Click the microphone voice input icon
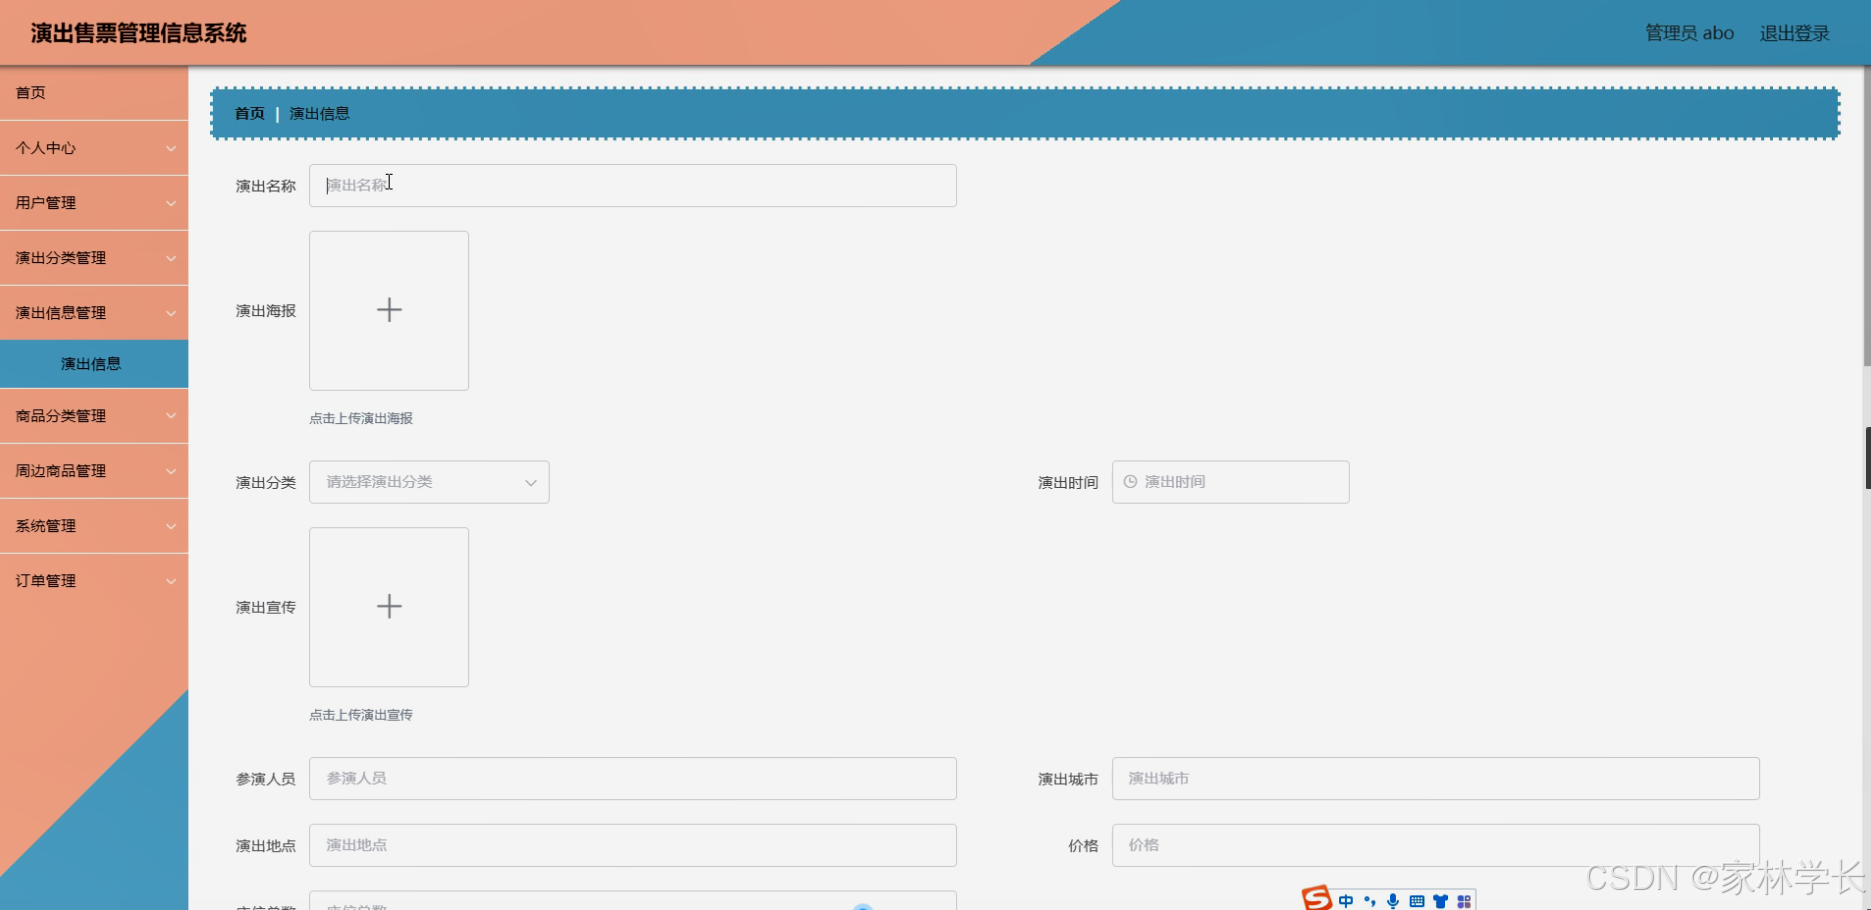The width and height of the screenshot is (1871, 910). pyautogui.click(x=1393, y=901)
